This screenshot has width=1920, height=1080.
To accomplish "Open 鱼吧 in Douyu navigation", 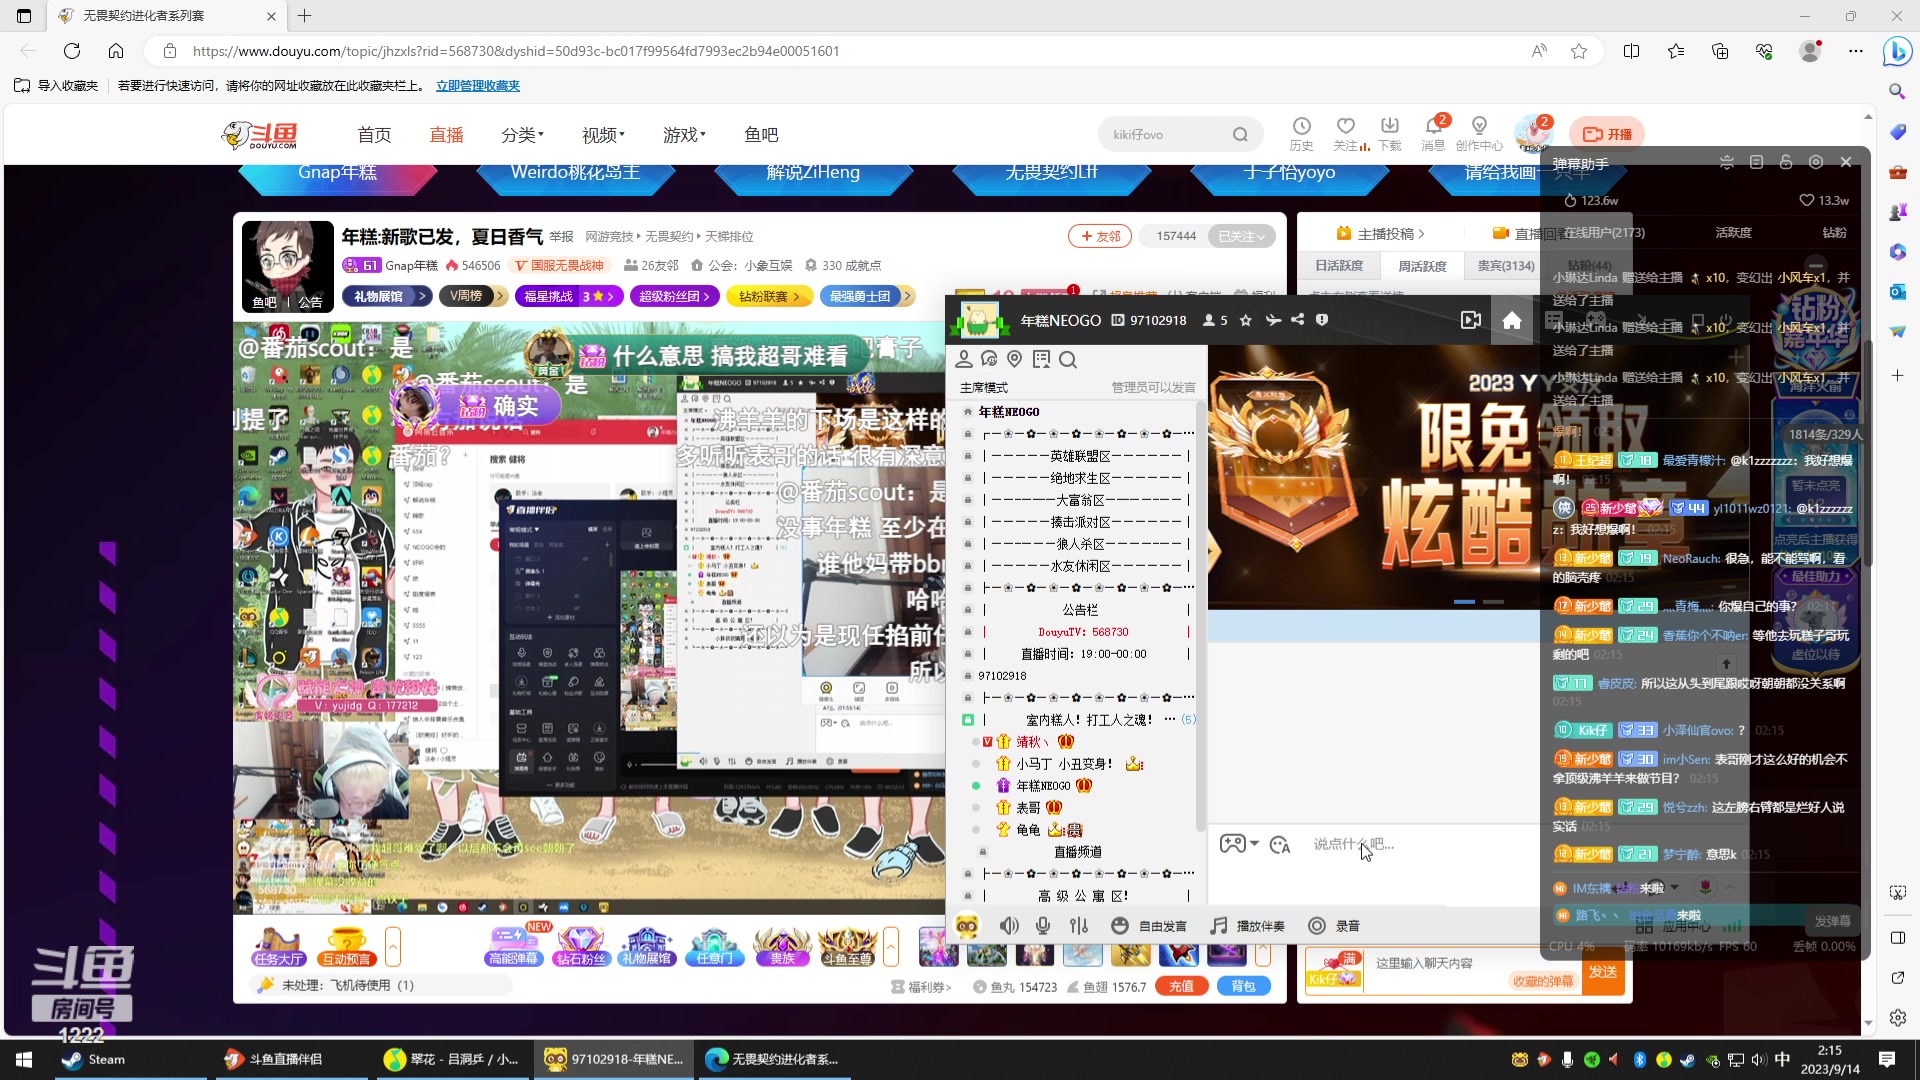I will click(x=761, y=135).
